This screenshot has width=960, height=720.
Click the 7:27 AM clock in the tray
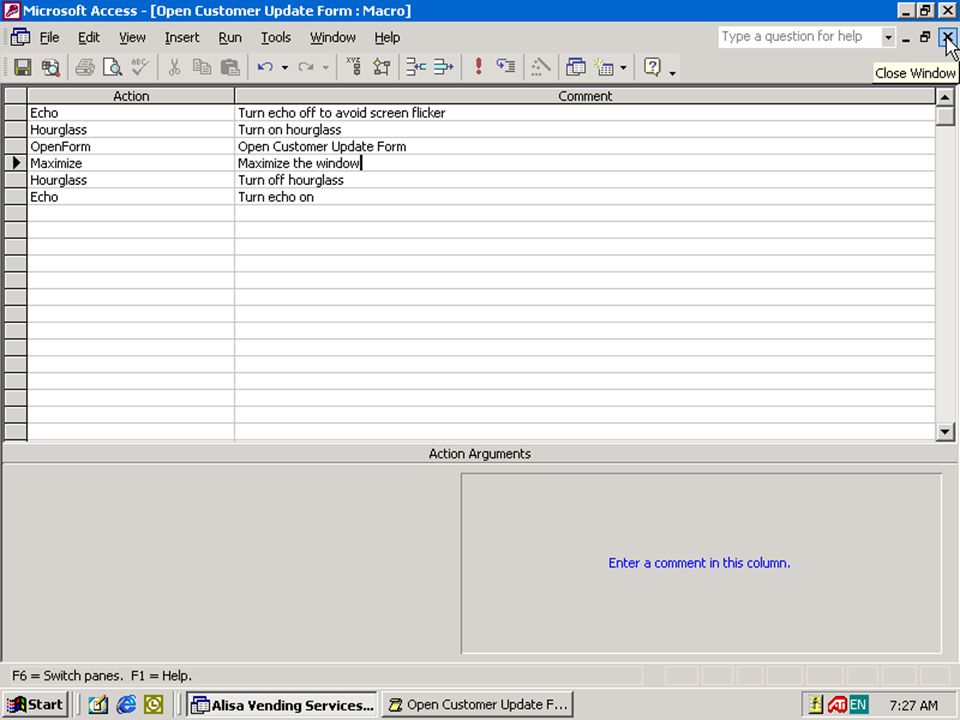pos(913,705)
